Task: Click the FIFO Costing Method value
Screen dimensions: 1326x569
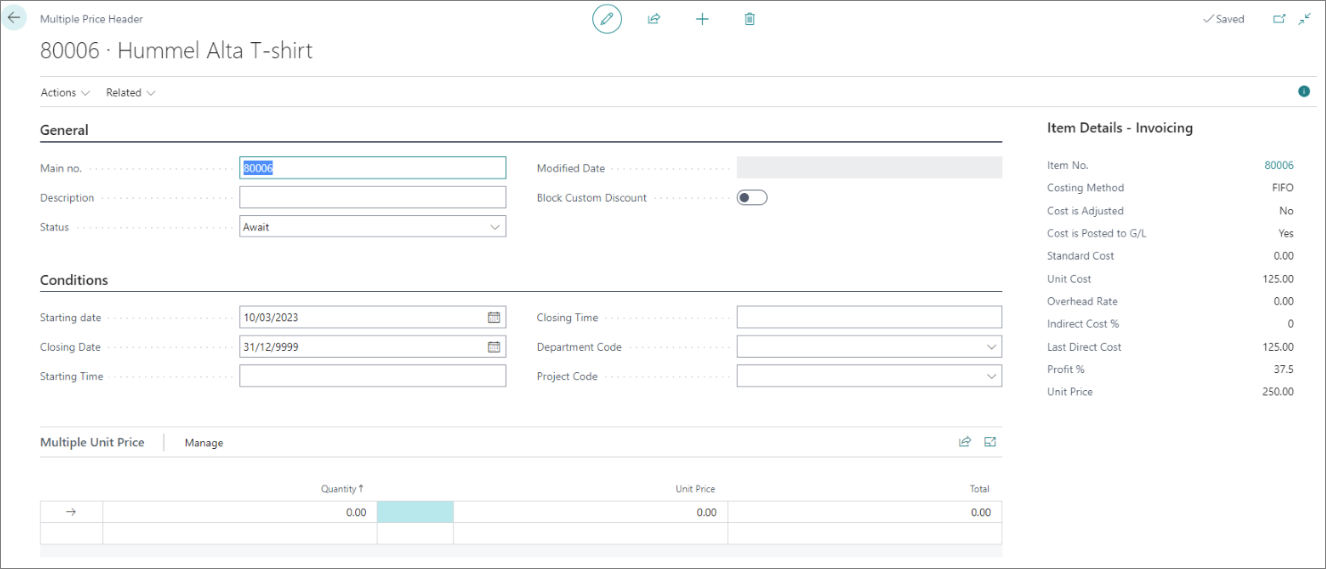Action: pos(1283,188)
